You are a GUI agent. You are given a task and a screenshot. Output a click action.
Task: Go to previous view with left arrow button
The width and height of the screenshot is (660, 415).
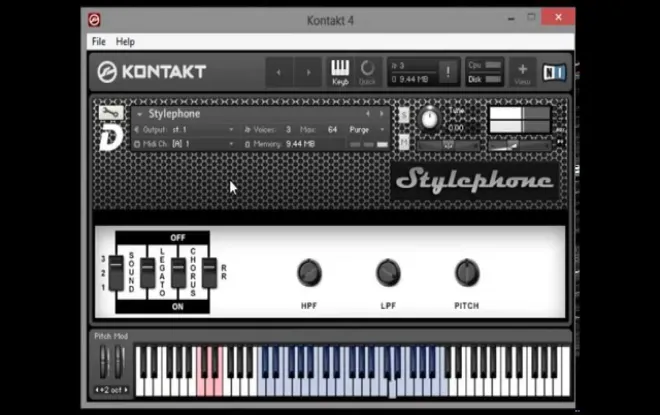coord(279,72)
